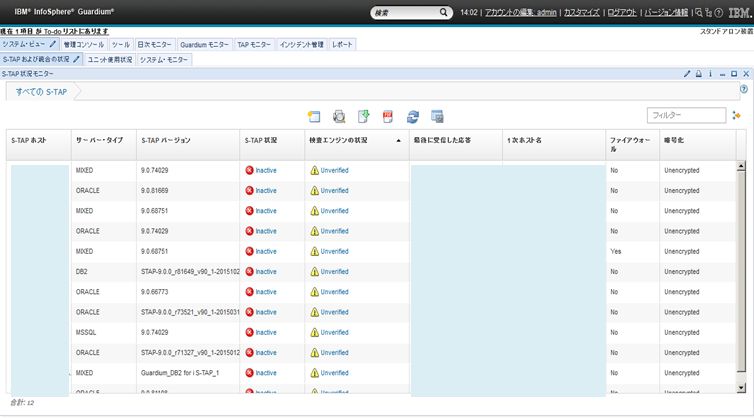Click the search magnifier icon
The image size is (754, 418).
tap(444, 13)
